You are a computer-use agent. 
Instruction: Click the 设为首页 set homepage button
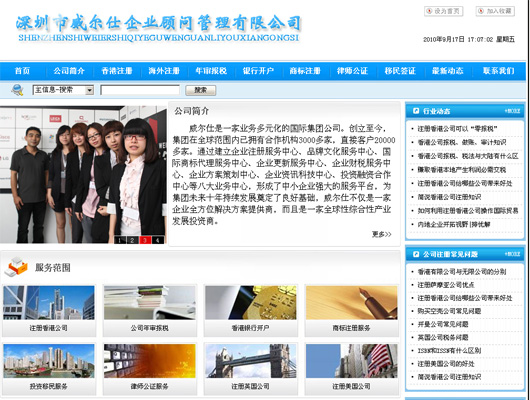tap(443, 11)
